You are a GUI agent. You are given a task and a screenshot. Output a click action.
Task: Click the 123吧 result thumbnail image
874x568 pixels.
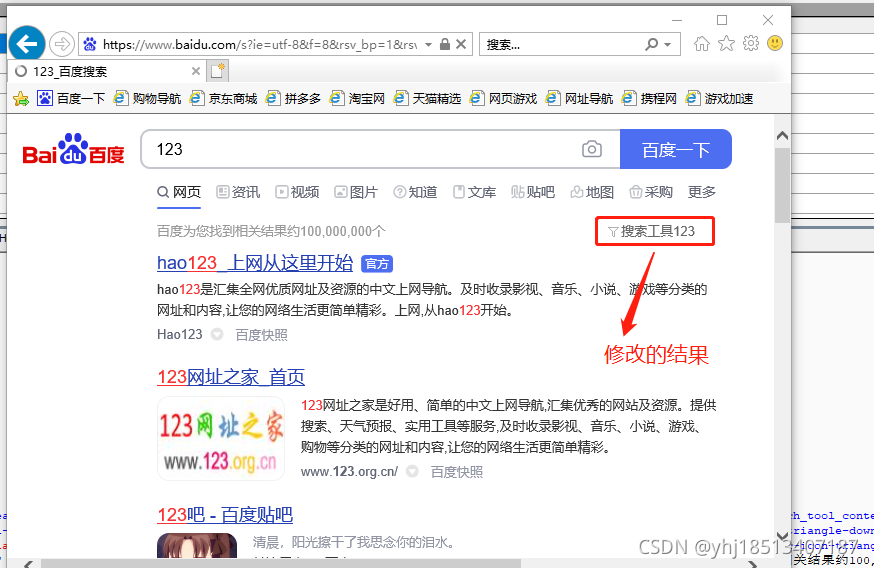pyautogui.click(x=197, y=545)
